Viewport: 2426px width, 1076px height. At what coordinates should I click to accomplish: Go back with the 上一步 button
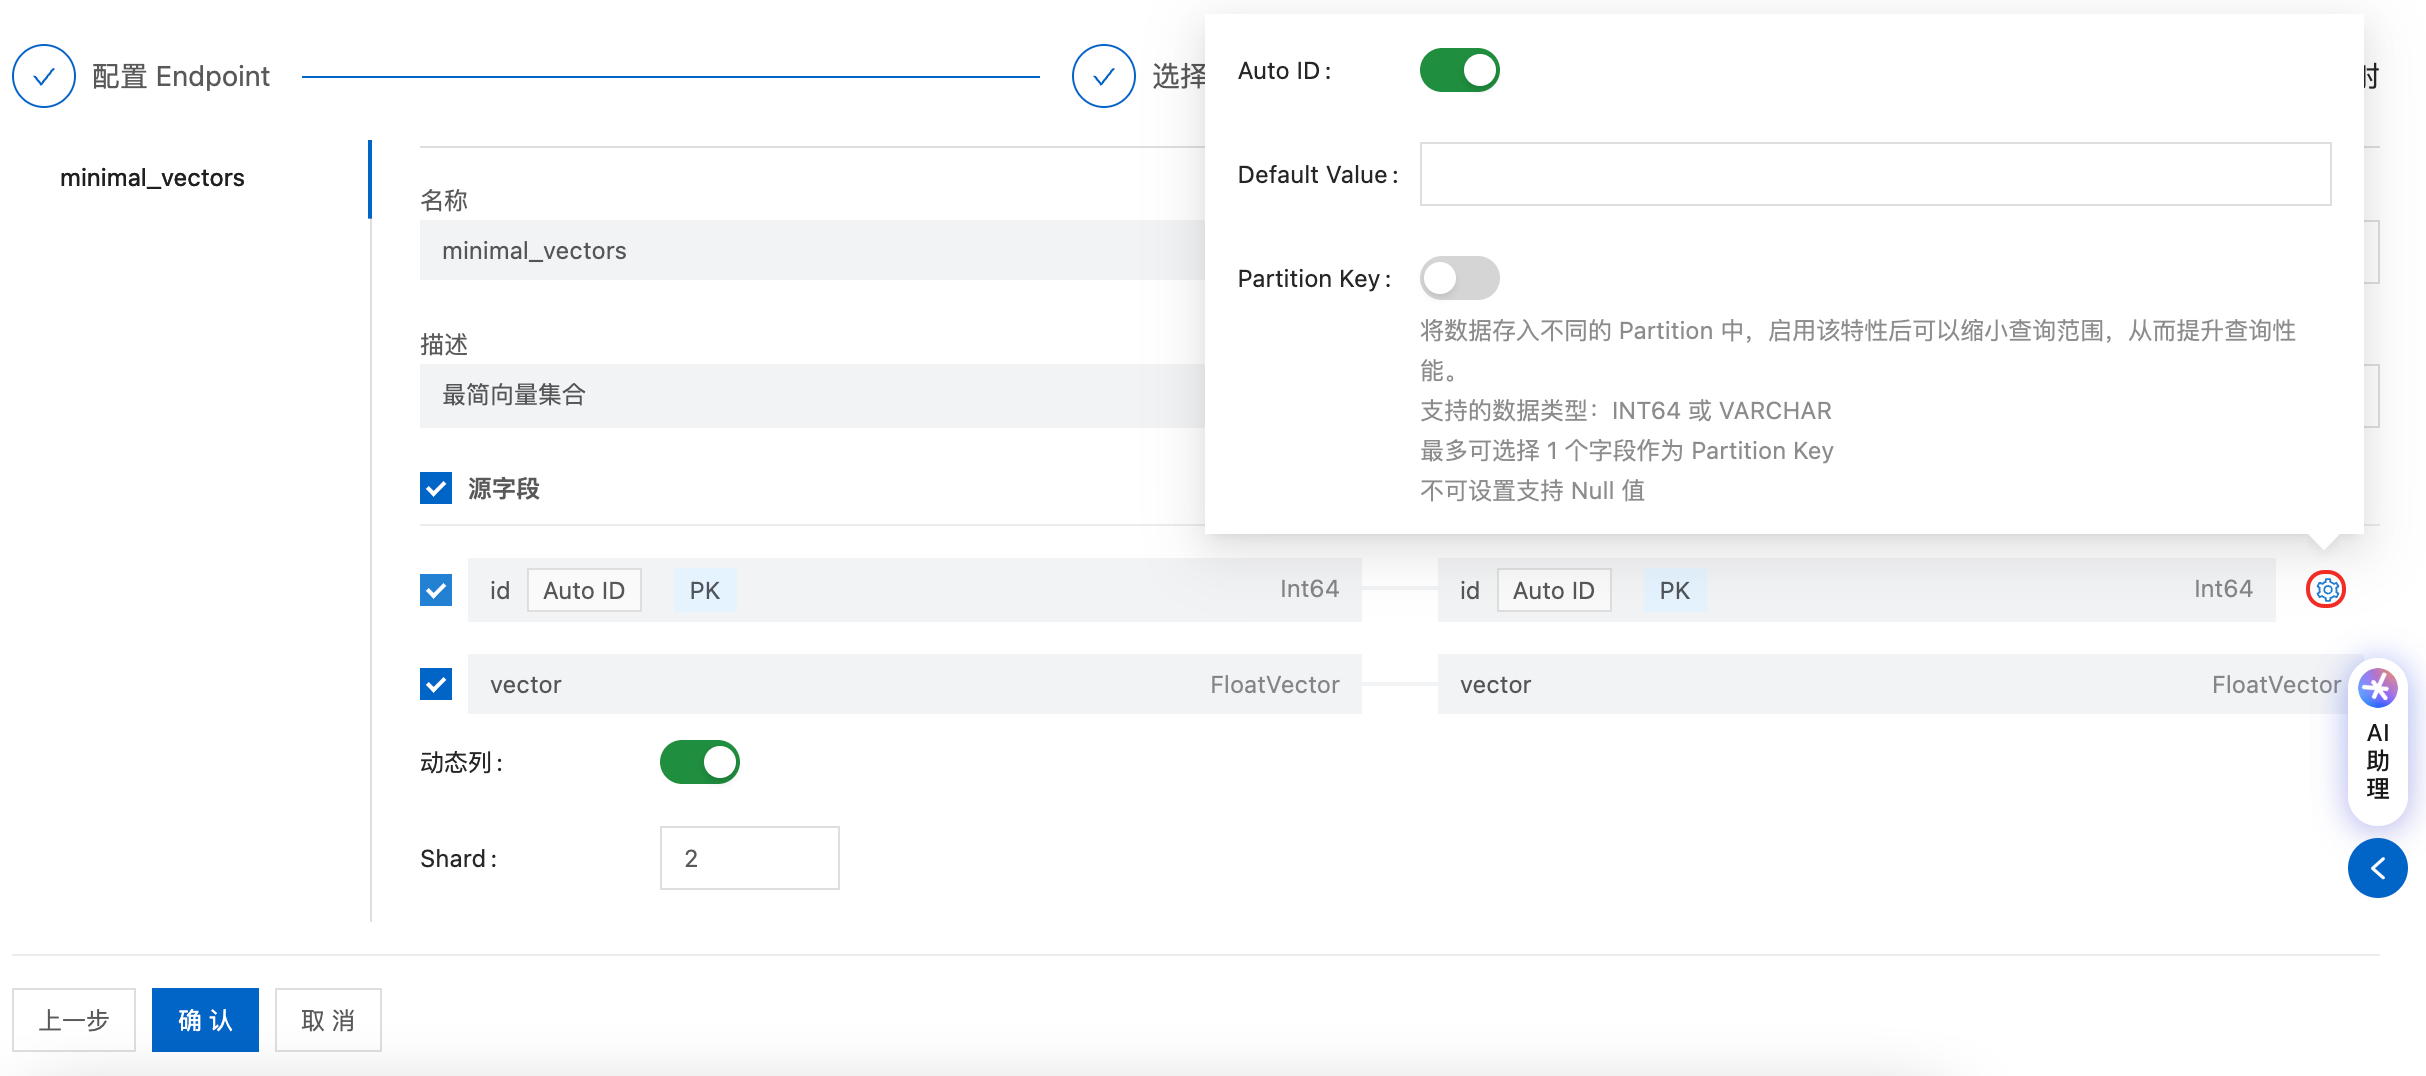pyautogui.click(x=74, y=1020)
